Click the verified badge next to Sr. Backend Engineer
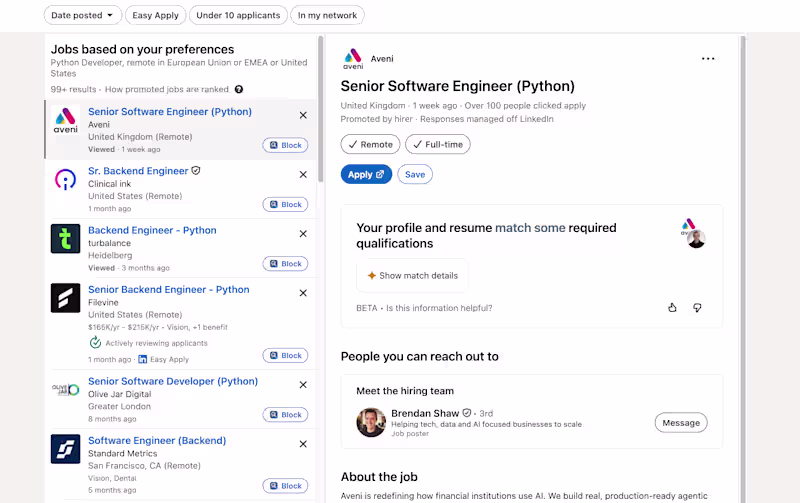 tap(196, 171)
